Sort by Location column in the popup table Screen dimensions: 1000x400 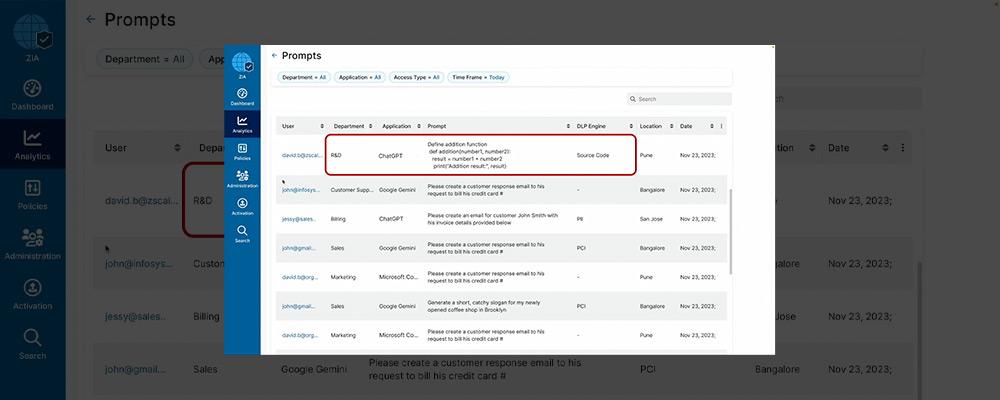click(x=672, y=126)
